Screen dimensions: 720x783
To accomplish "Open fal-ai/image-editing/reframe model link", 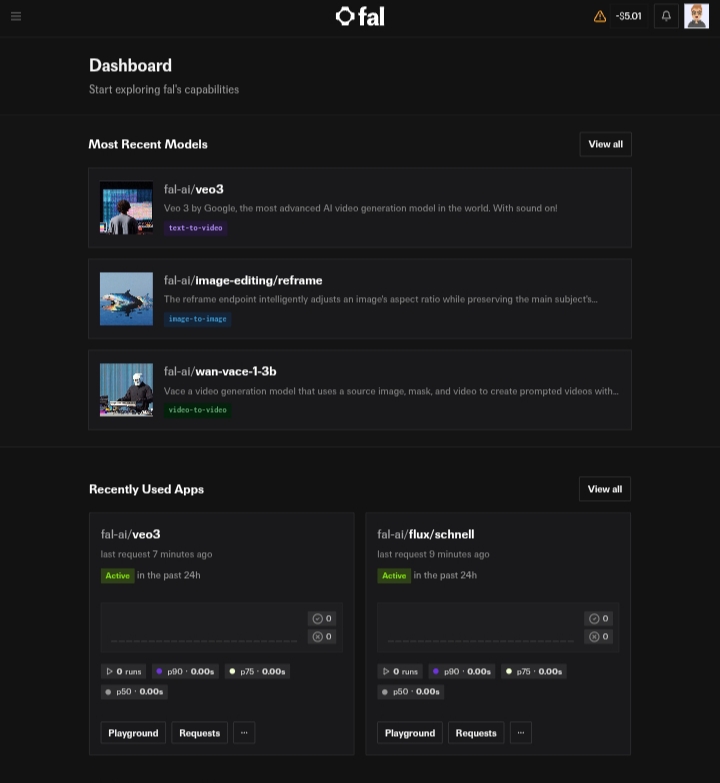I will point(243,280).
